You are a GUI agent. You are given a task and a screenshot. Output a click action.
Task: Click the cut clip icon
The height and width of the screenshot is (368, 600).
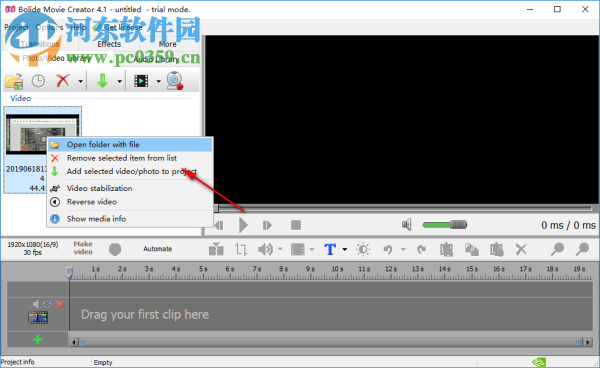[x=446, y=249]
